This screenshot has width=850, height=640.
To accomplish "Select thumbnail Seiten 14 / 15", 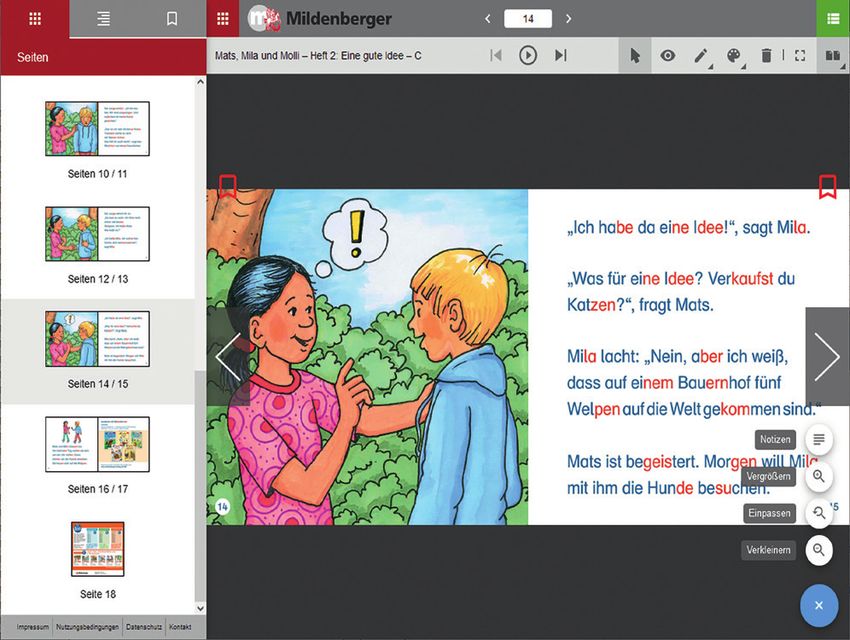I will (x=98, y=339).
